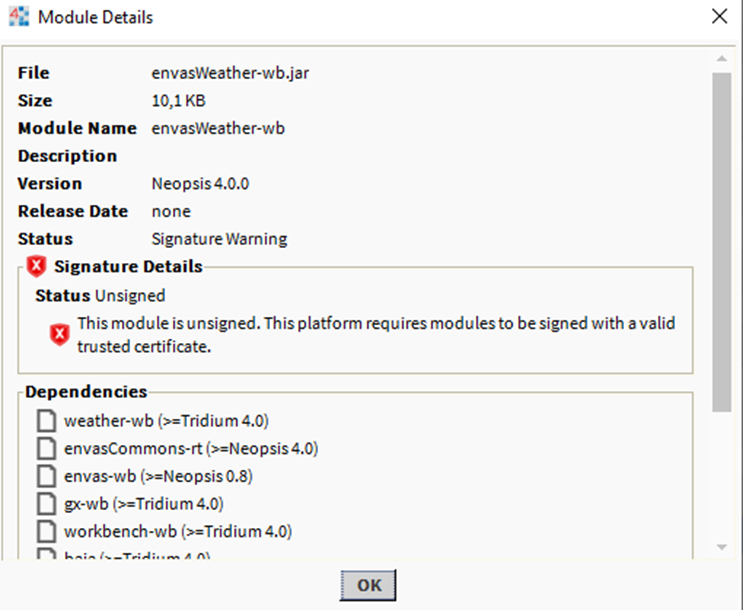Click the red shield icon next to unsigned warning
Screen dimensions: 743x610
tap(60, 335)
